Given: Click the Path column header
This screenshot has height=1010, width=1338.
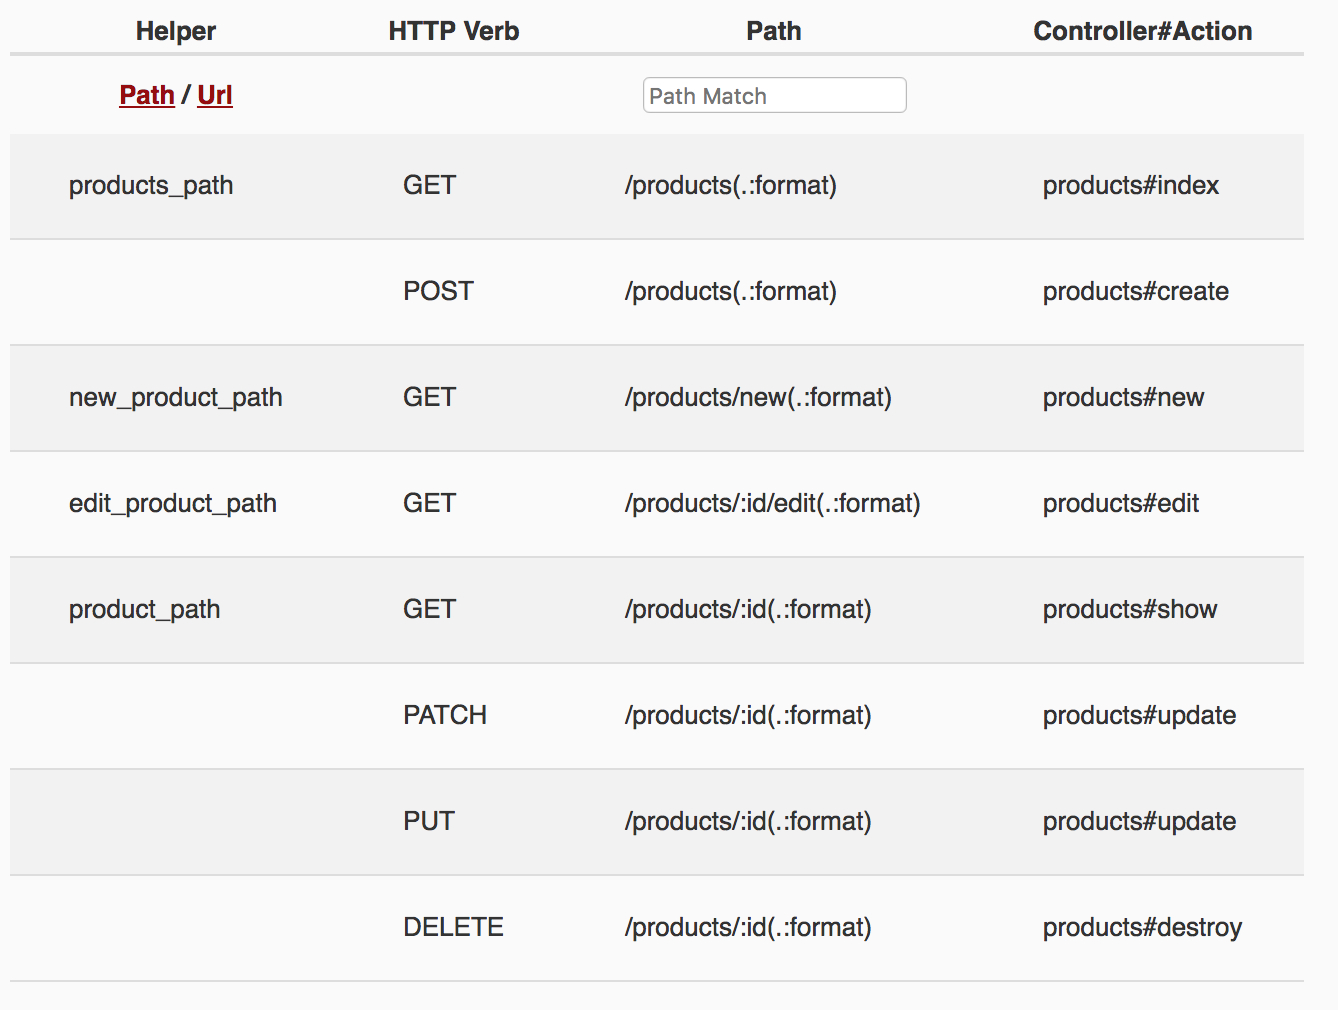Looking at the screenshot, I should click(774, 31).
